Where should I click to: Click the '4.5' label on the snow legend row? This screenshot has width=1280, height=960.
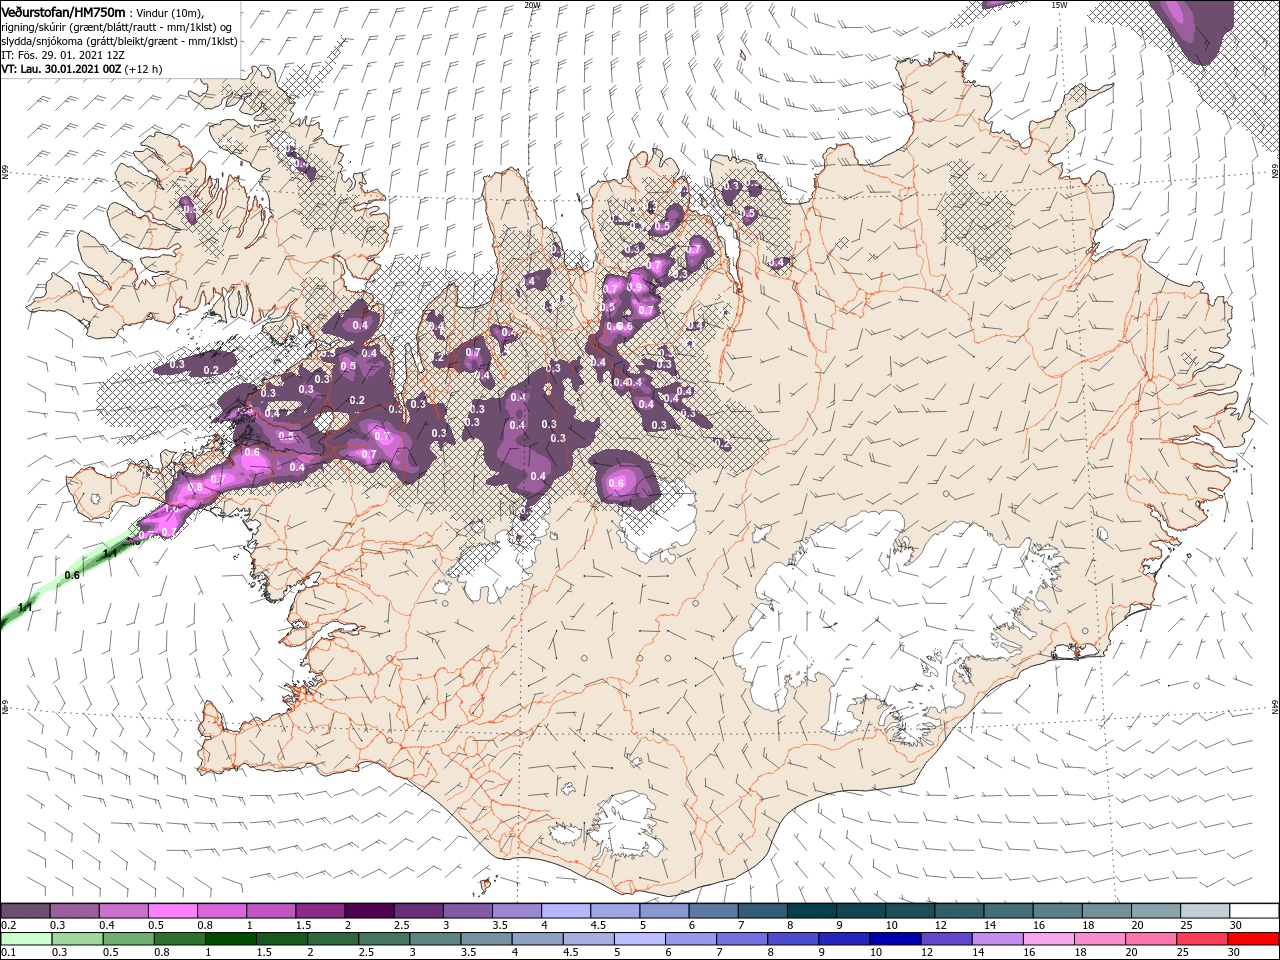(x=598, y=925)
